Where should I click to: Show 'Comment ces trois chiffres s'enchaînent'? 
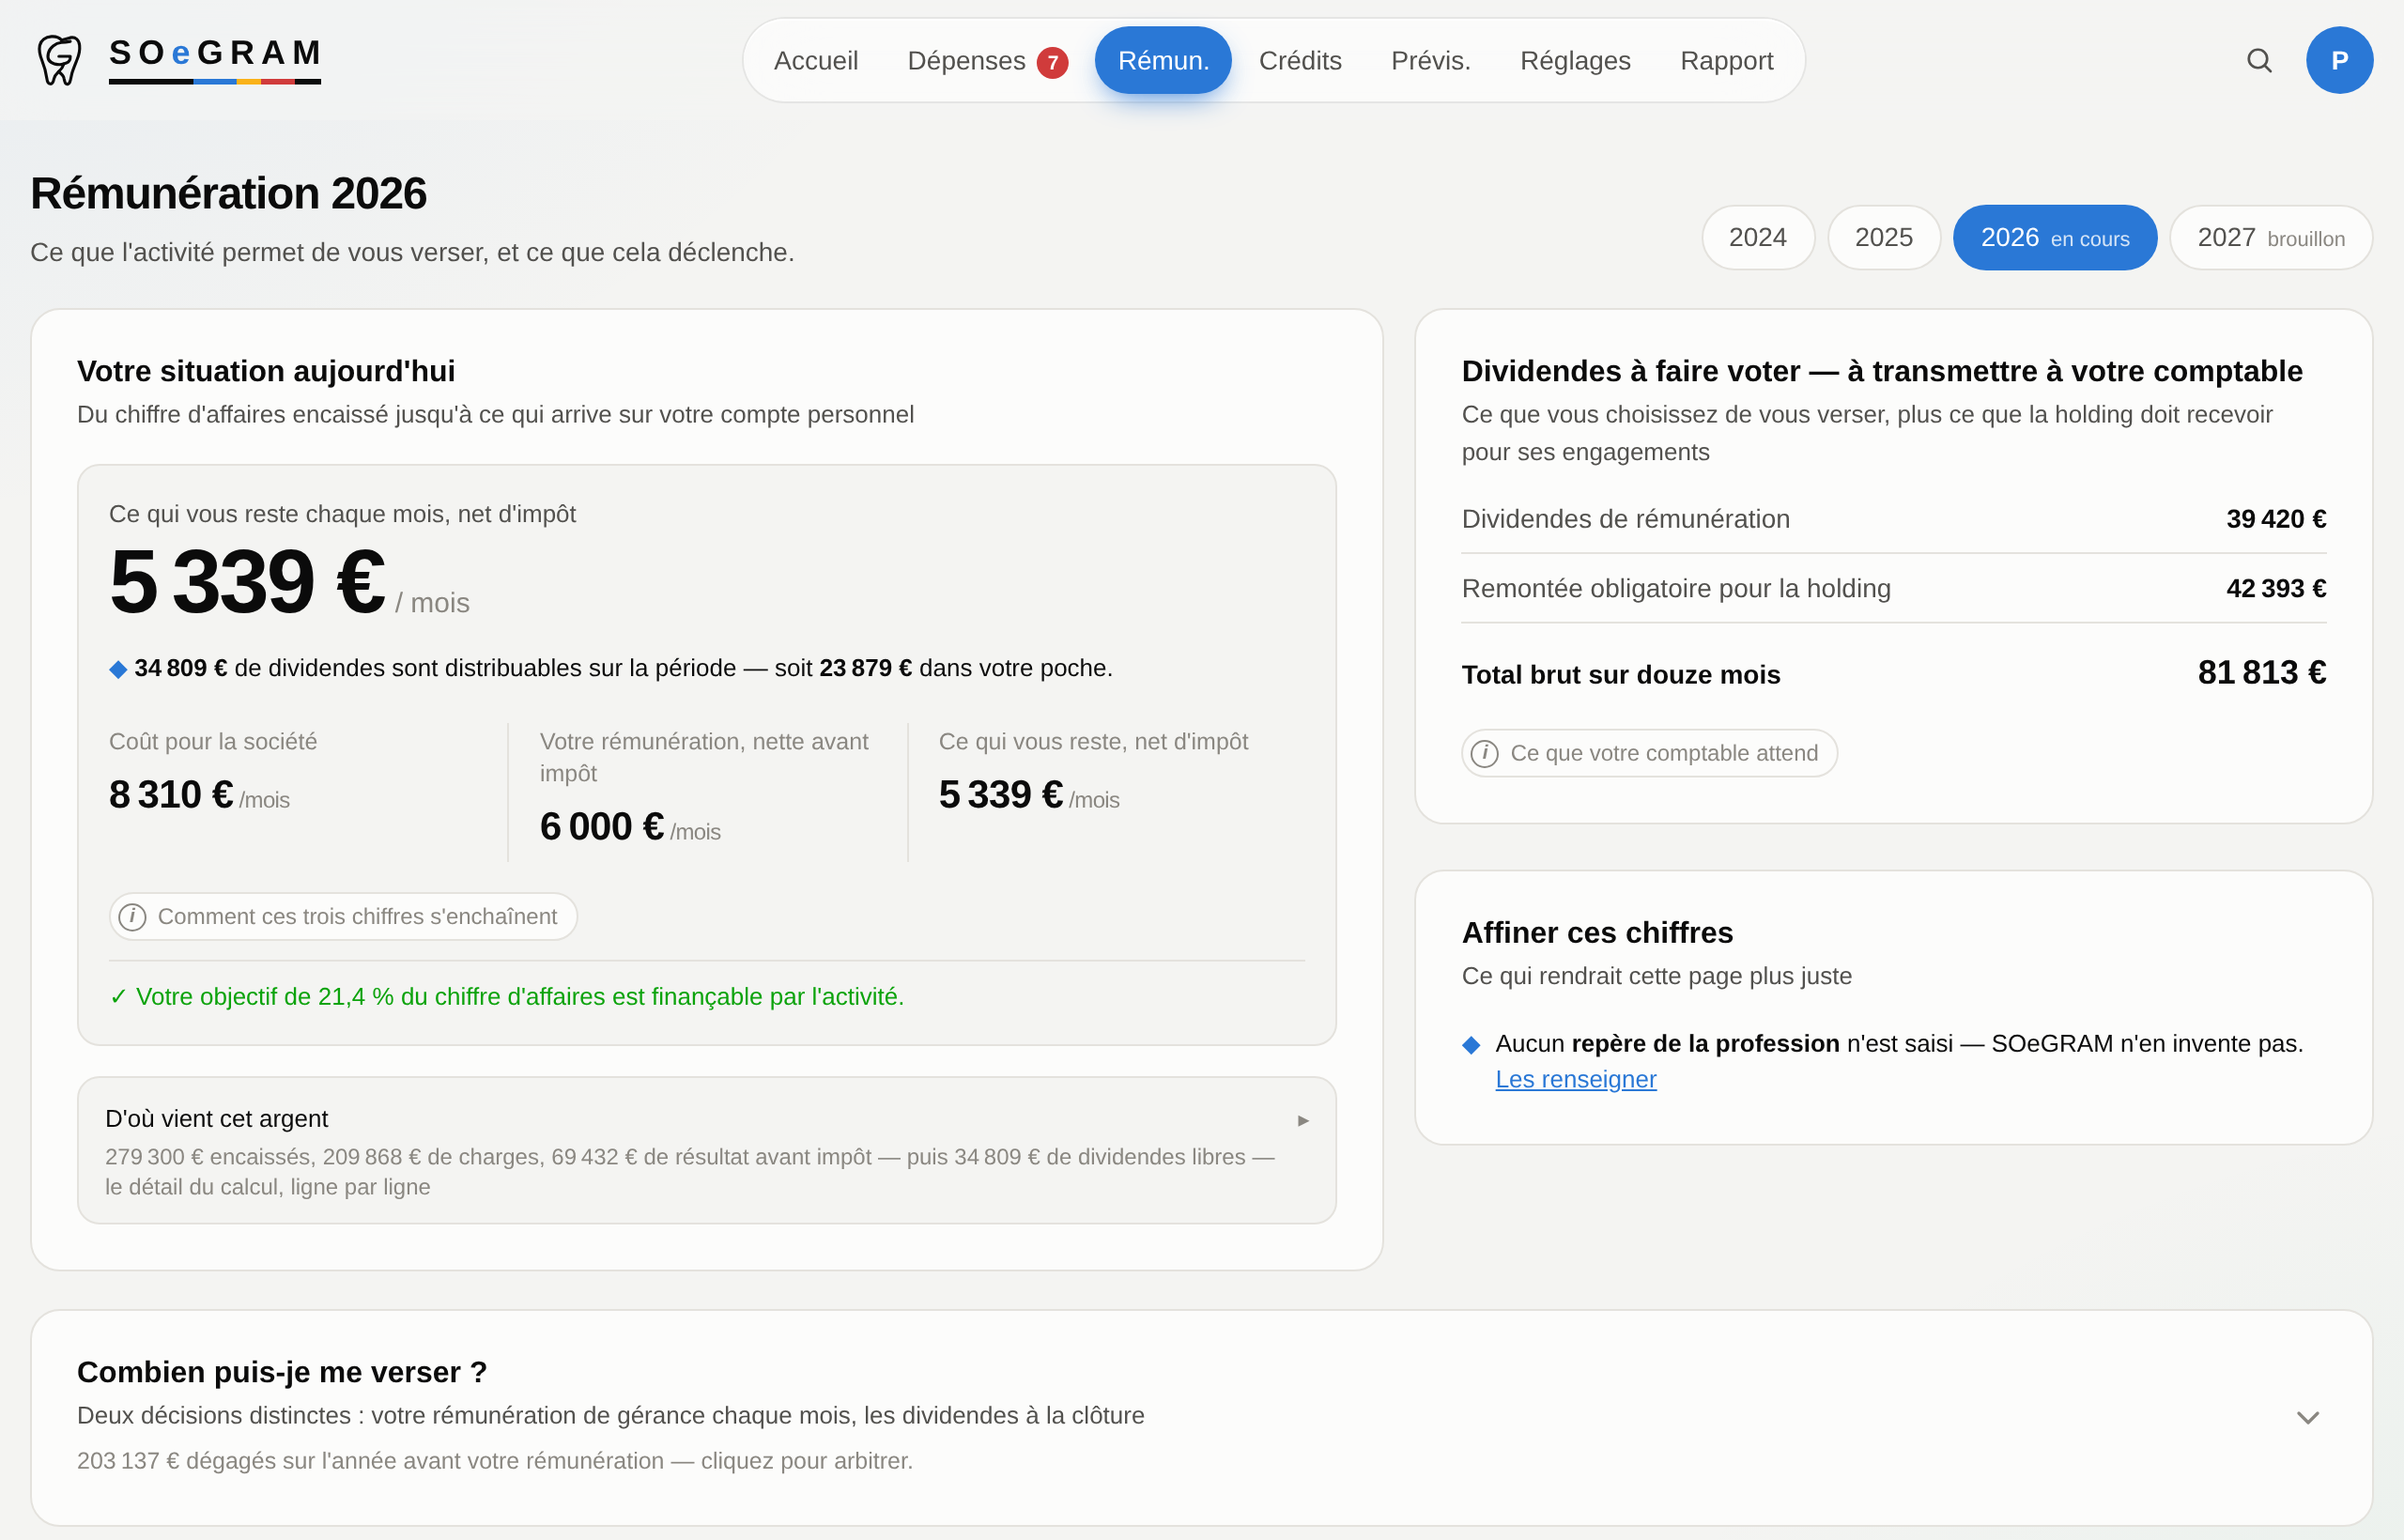pos(343,917)
